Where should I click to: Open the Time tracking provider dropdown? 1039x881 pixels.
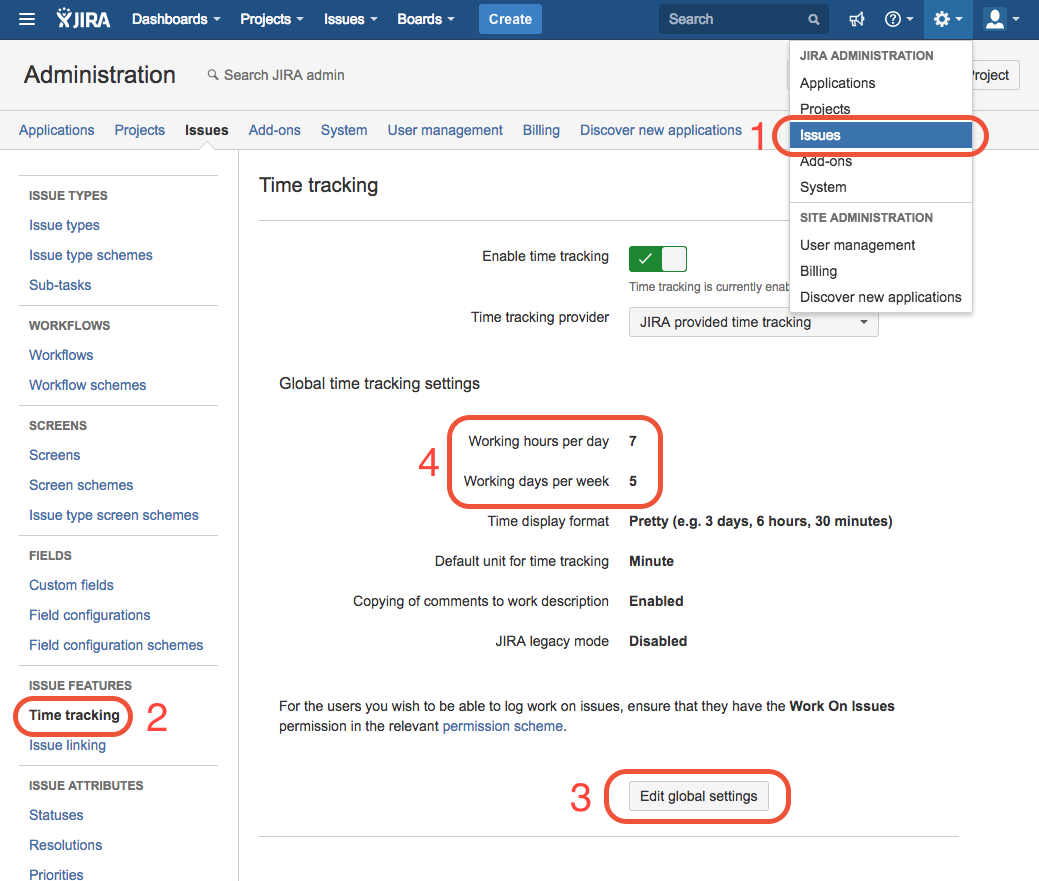[753, 323]
